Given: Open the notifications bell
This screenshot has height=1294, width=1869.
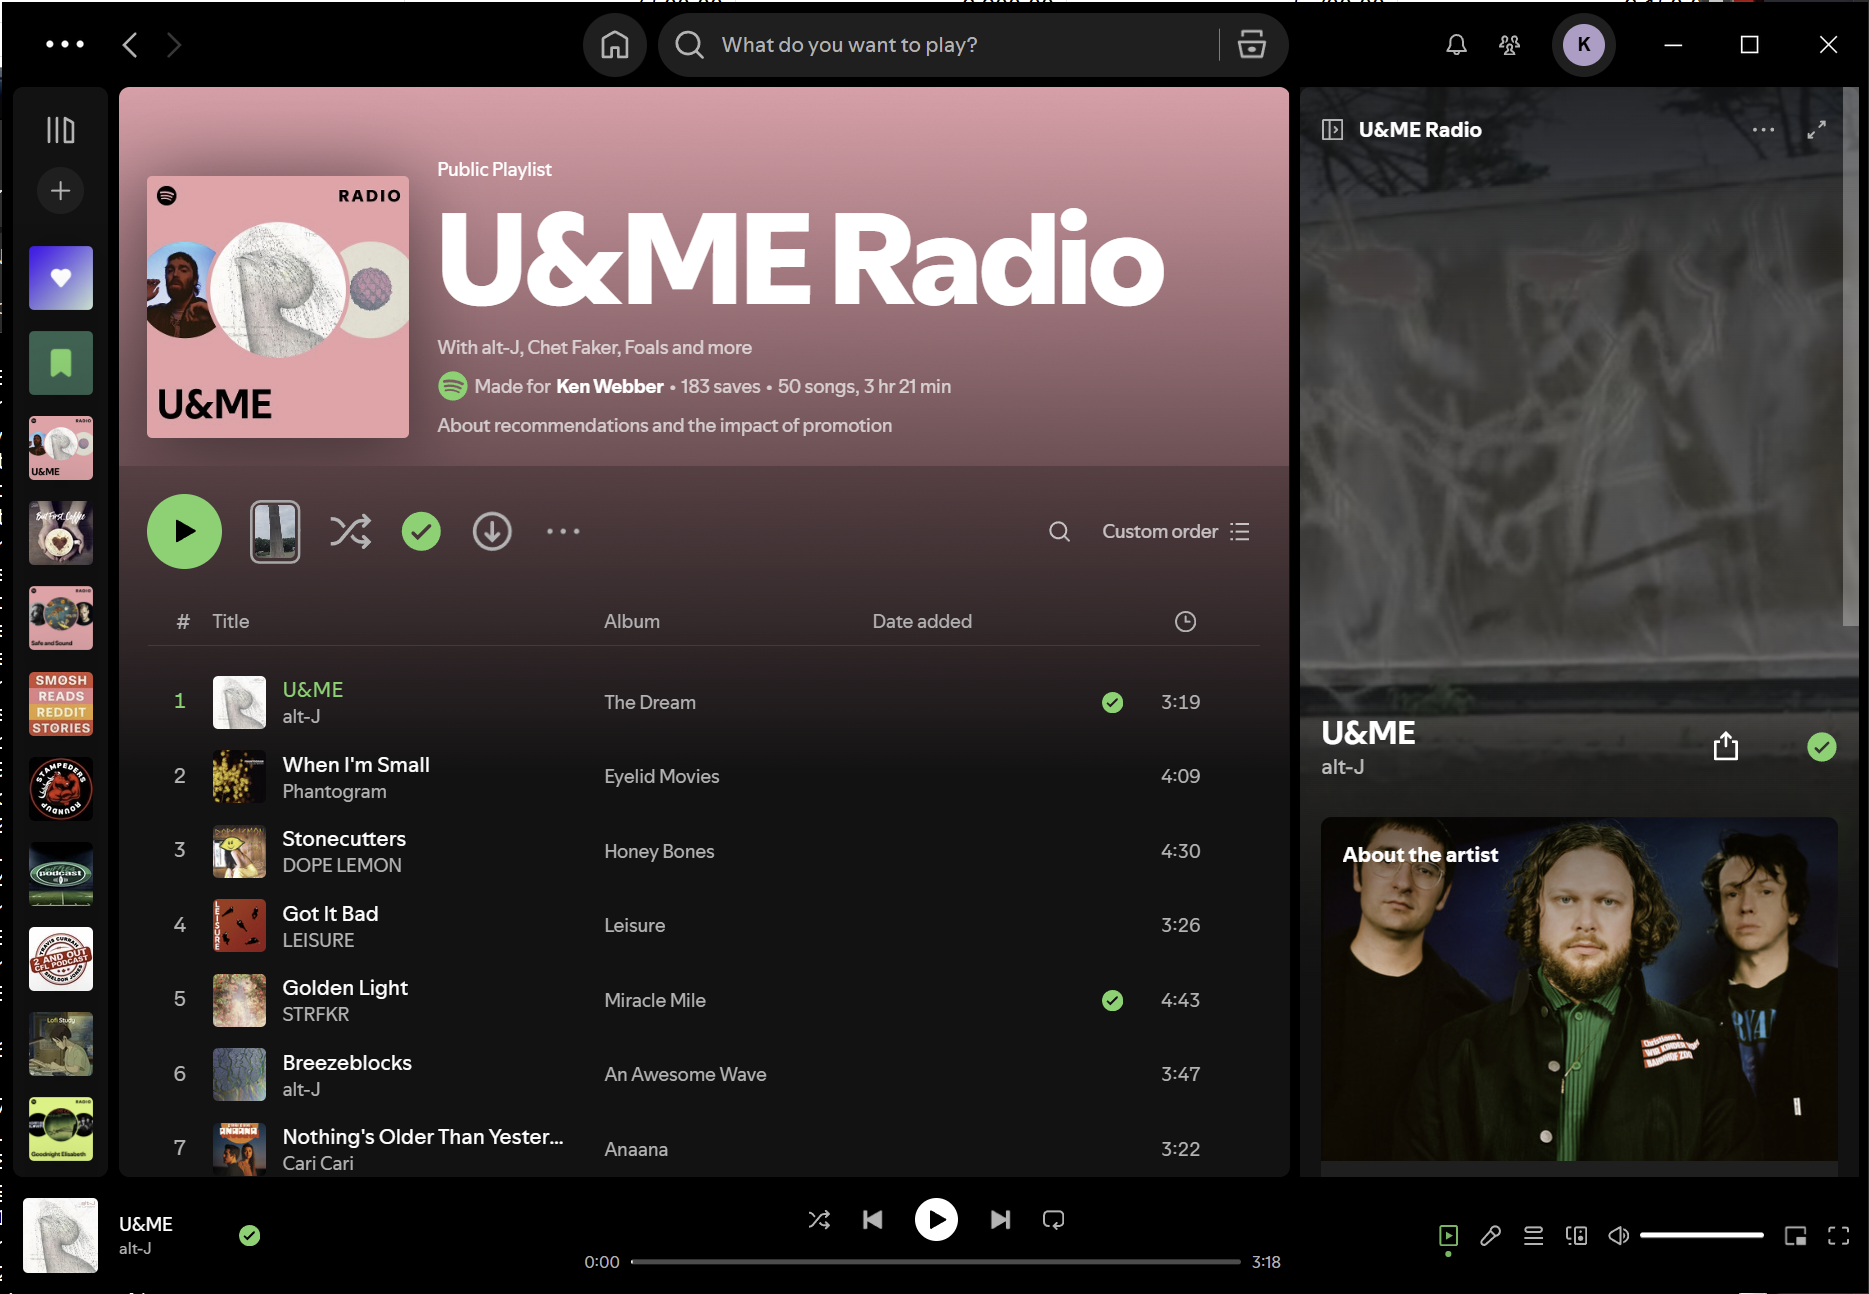Looking at the screenshot, I should tap(1456, 45).
